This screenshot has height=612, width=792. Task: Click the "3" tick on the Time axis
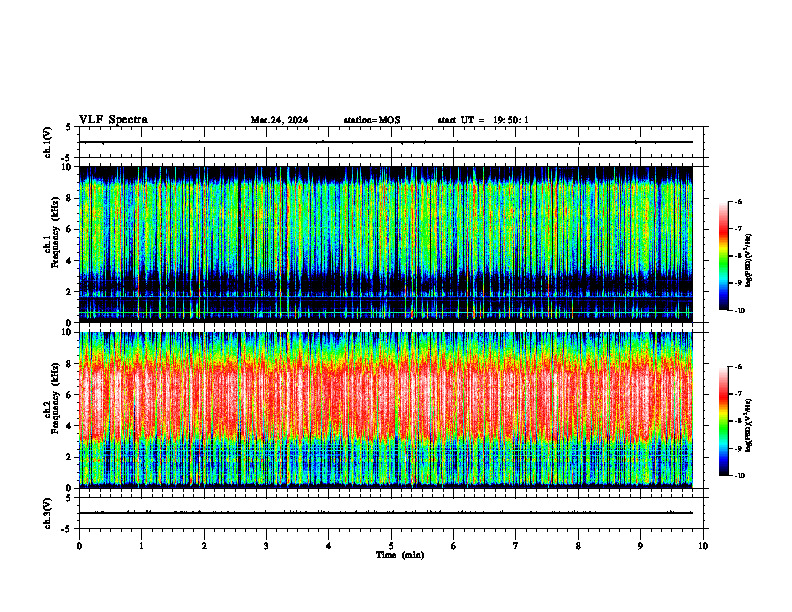click(266, 546)
